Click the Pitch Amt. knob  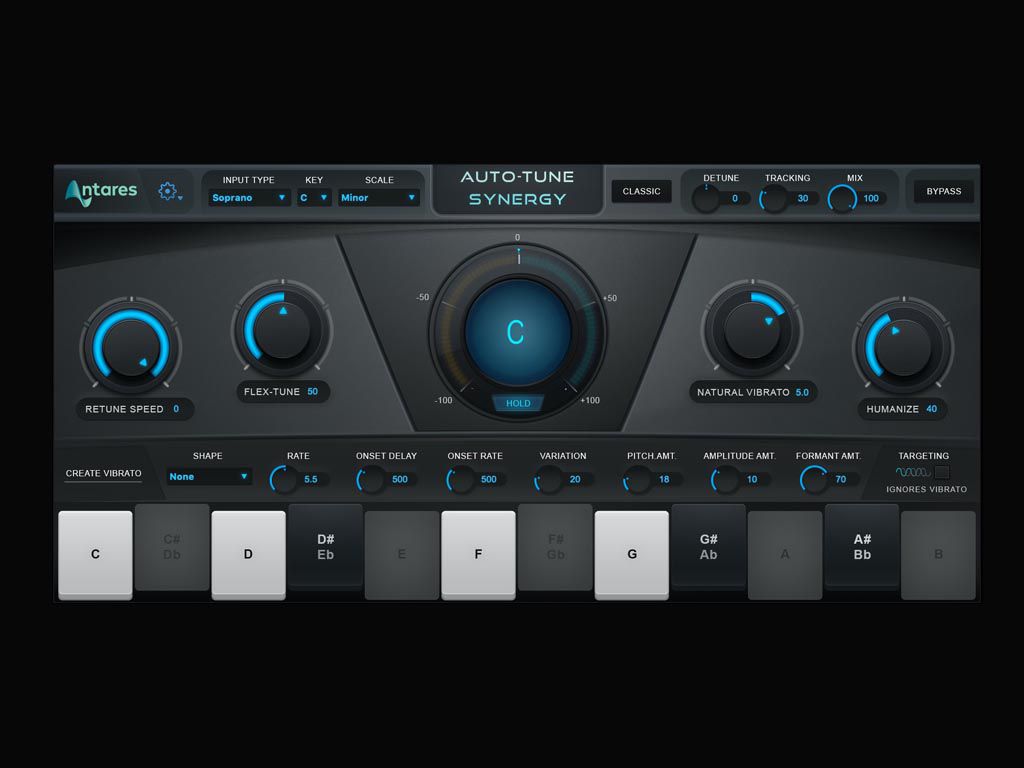pyautogui.click(x=637, y=479)
